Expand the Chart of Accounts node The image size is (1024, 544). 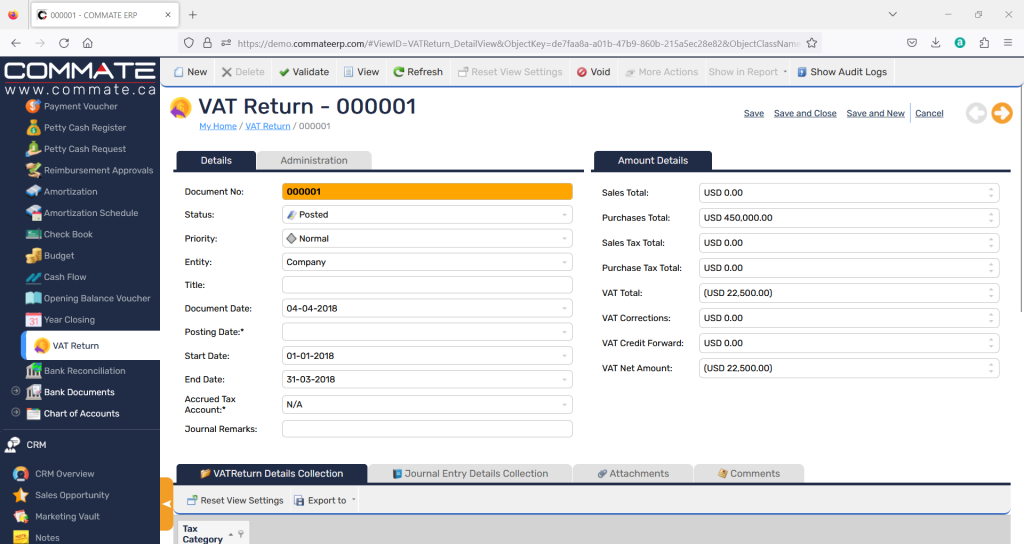click(x=15, y=413)
